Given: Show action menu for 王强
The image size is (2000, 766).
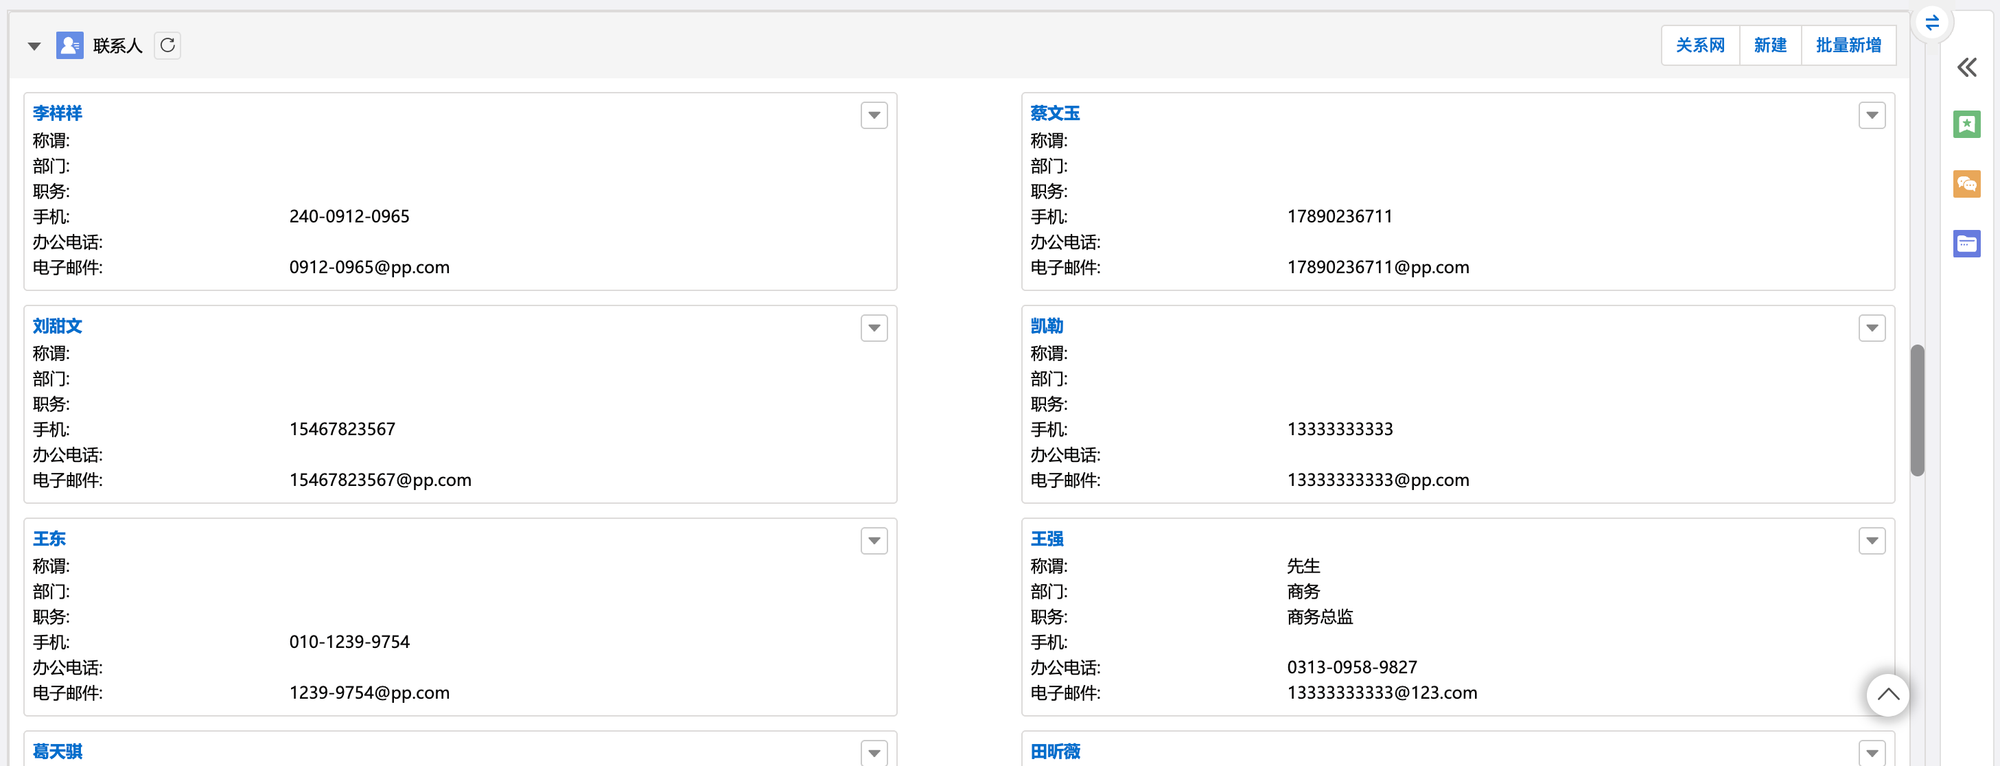Looking at the screenshot, I should (x=1872, y=541).
